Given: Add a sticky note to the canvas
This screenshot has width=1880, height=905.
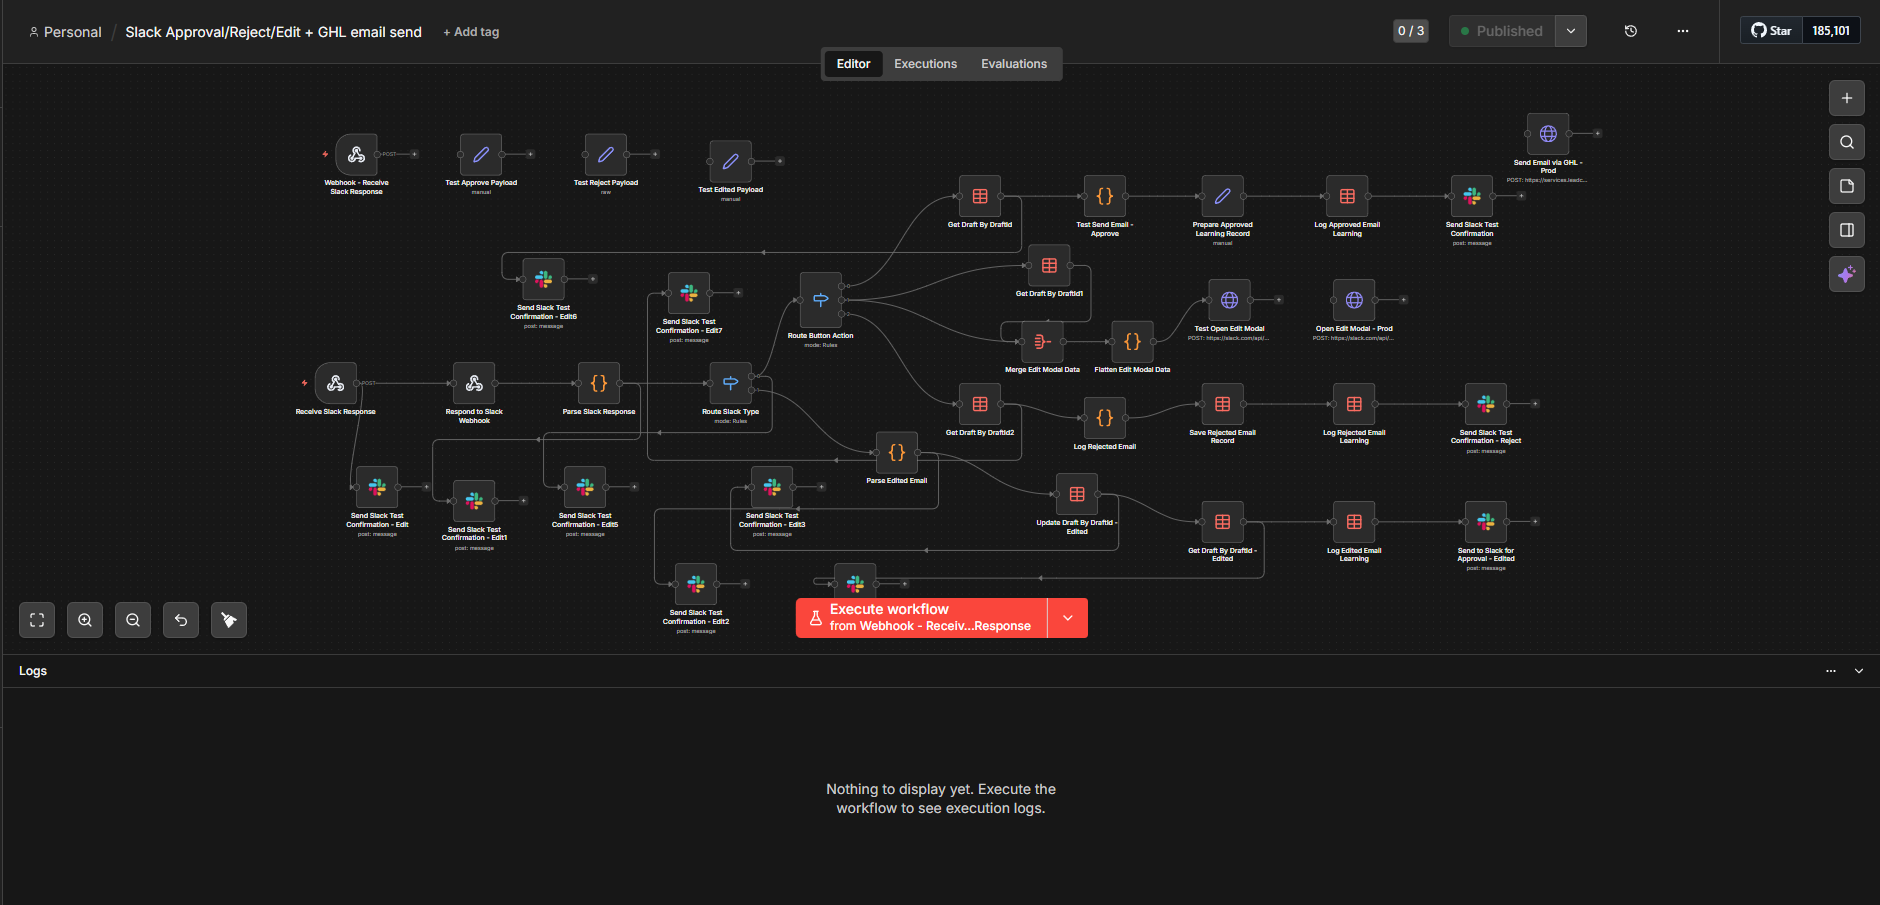Looking at the screenshot, I should pos(1847,186).
